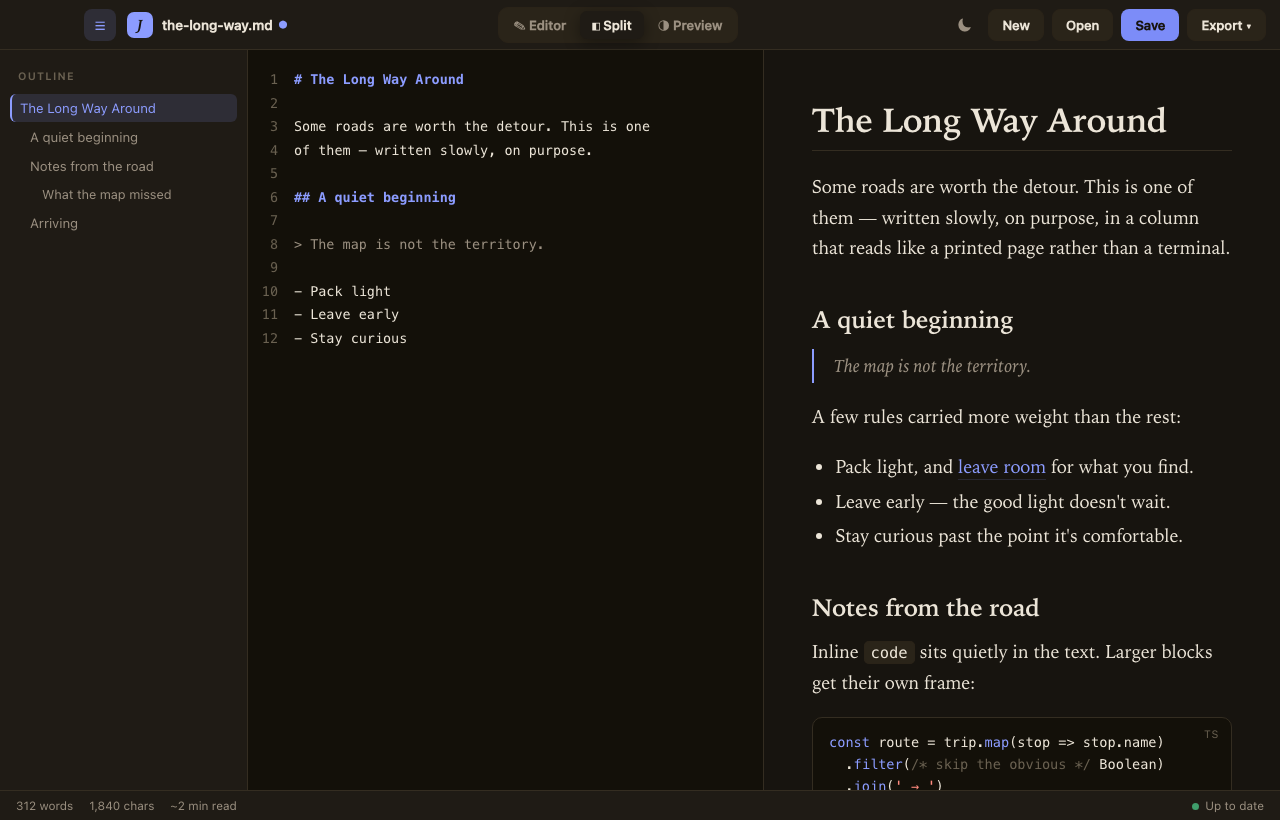Toggle dark mode moon icon
Screen dimensions: 1280x820
(x=964, y=25)
